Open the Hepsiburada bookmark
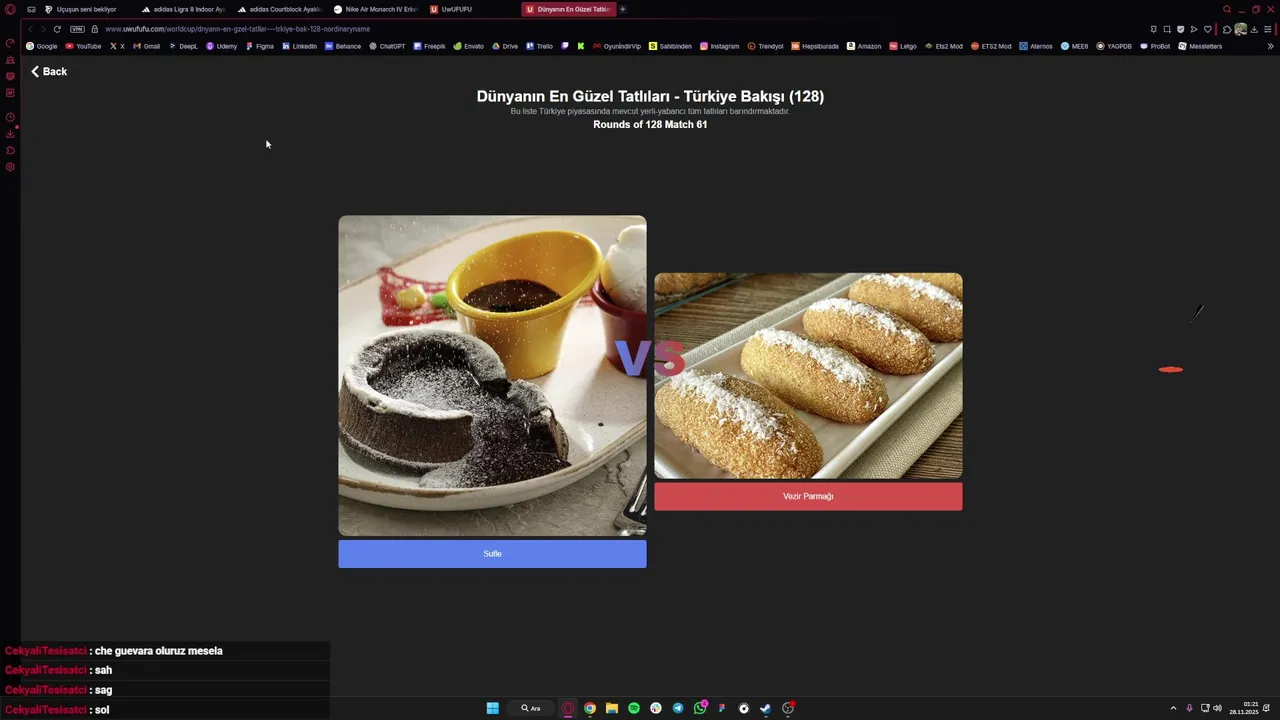The width and height of the screenshot is (1280, 720). point(815,46)
